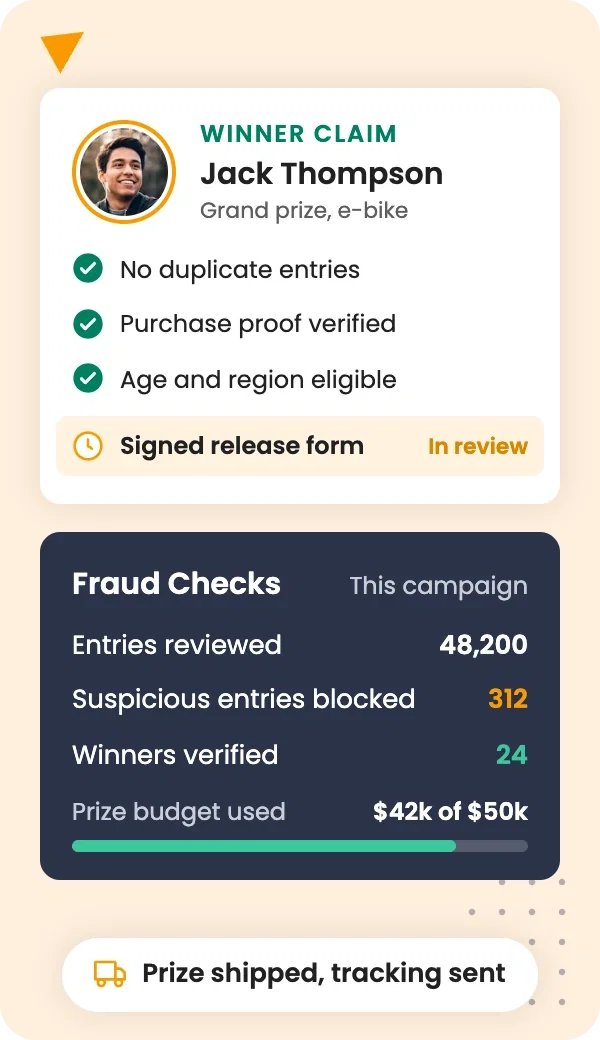This screenshot has height=1040, width=600.
Task: Click the orange triangle marker icon
Action: point(62,50)
